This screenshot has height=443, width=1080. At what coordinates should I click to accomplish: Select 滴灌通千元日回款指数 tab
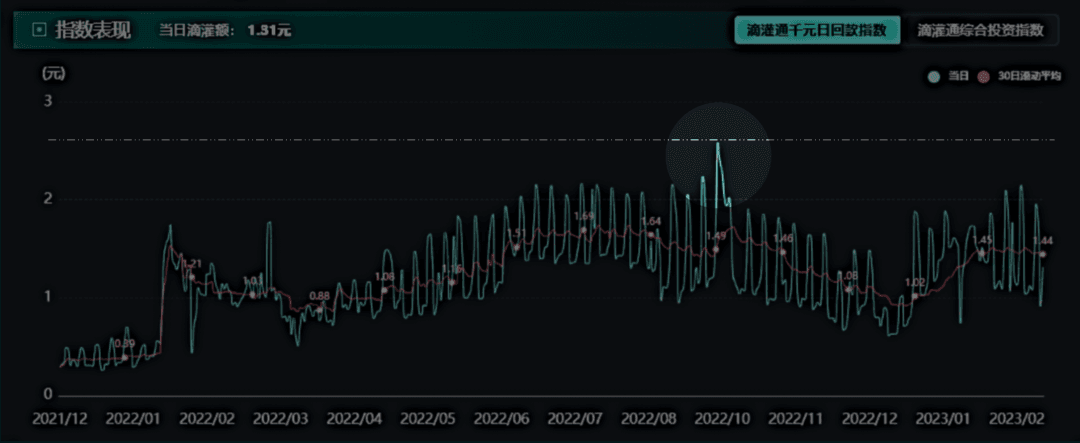pos(817,30)
